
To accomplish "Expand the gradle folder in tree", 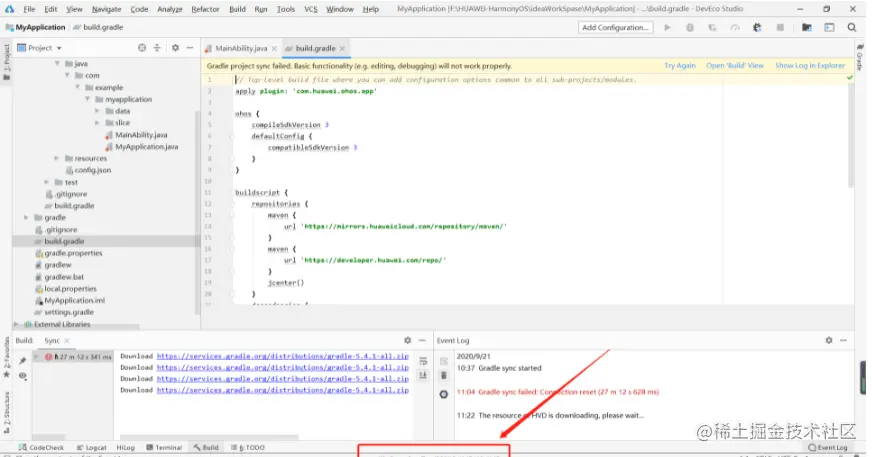I will click(26, 217).
